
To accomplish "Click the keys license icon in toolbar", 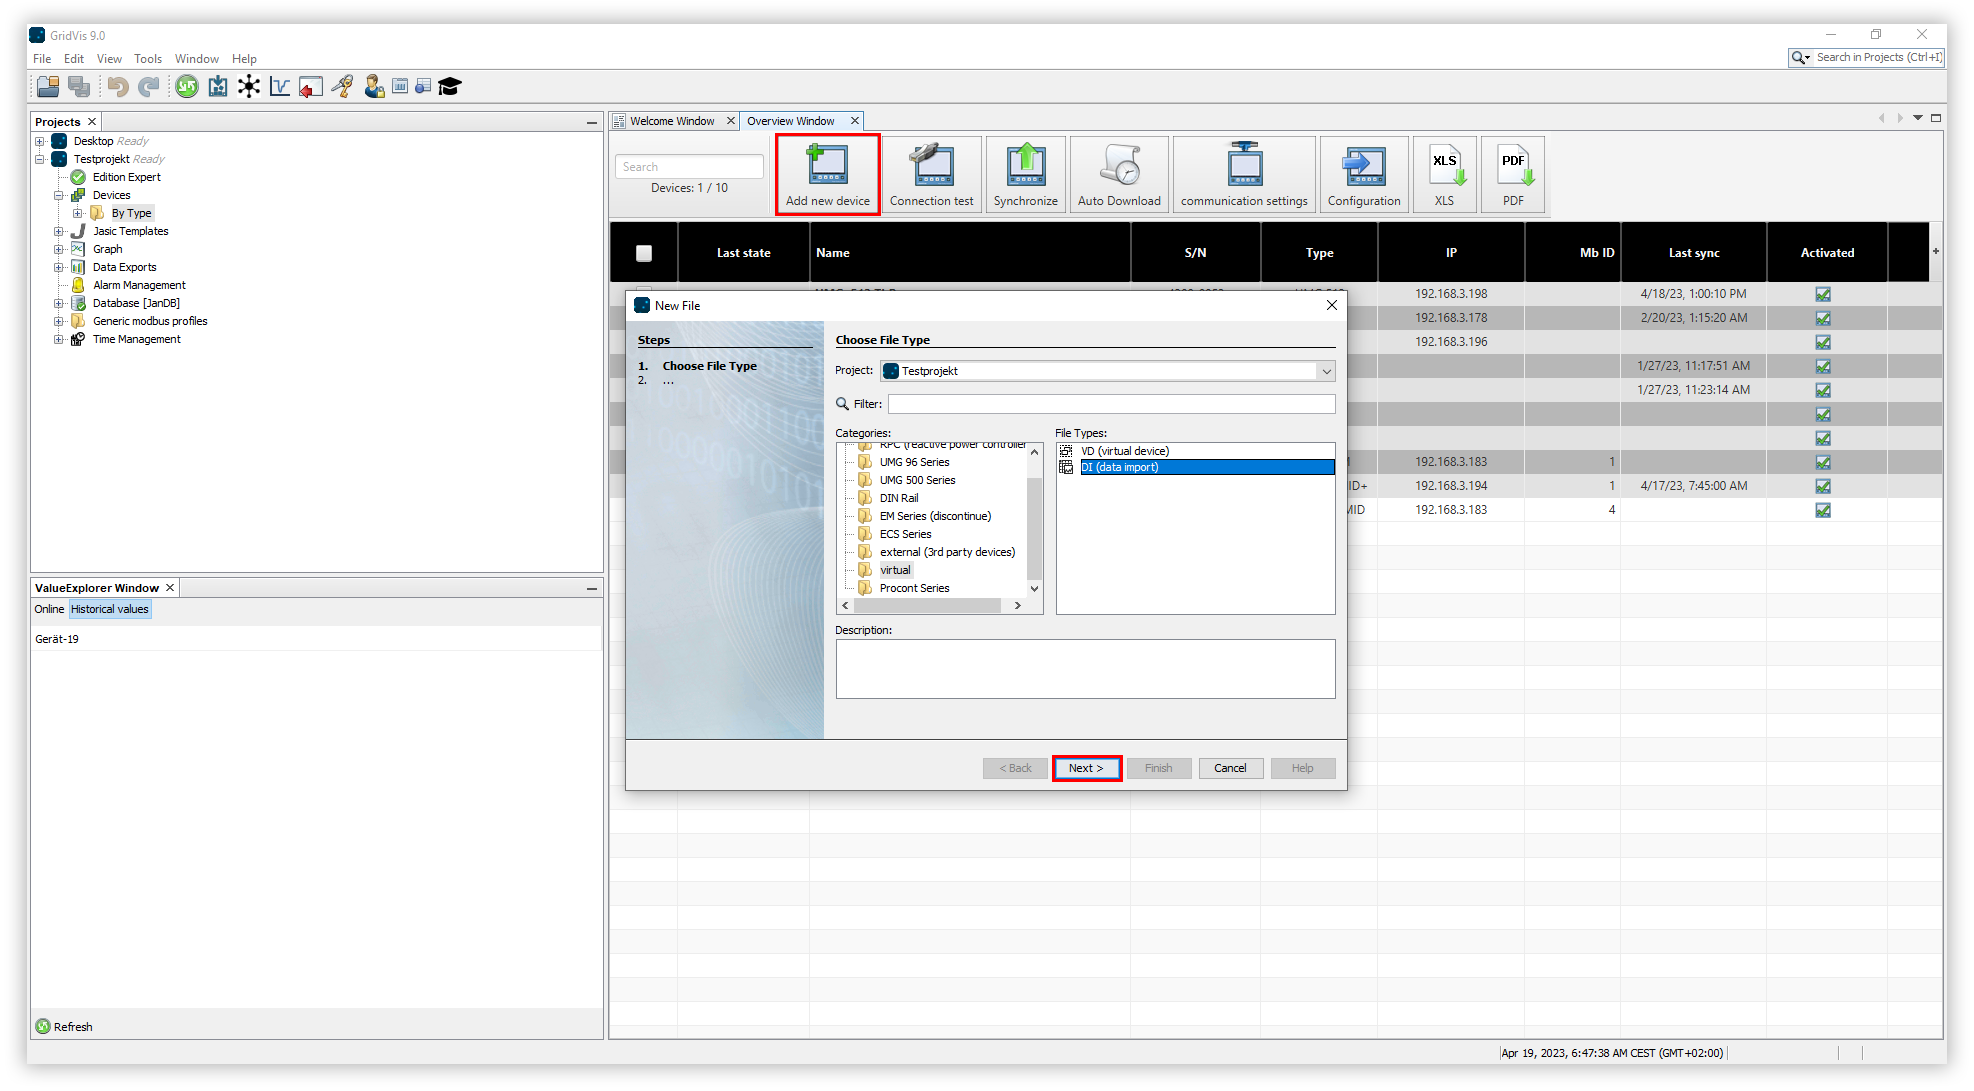I will tap(342, 87).
